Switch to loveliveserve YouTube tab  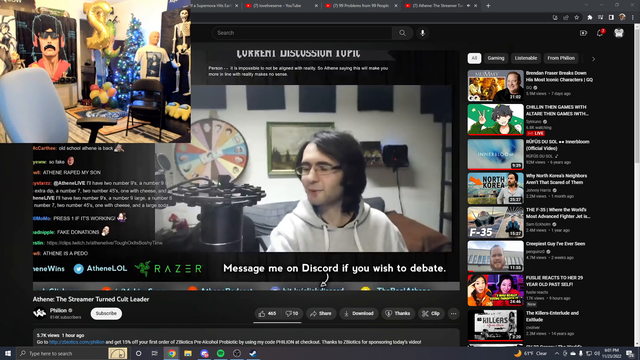coord(280,6)
